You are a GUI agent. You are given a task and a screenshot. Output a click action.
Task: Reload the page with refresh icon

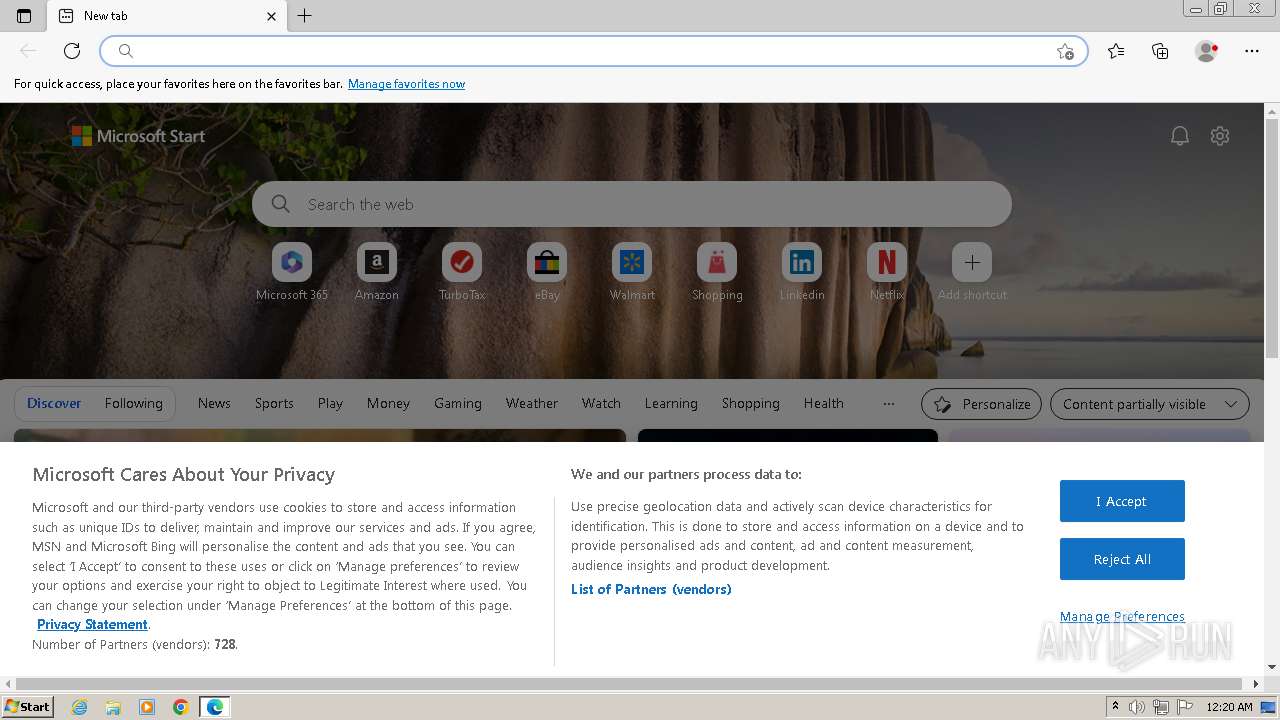click(72, 51)
